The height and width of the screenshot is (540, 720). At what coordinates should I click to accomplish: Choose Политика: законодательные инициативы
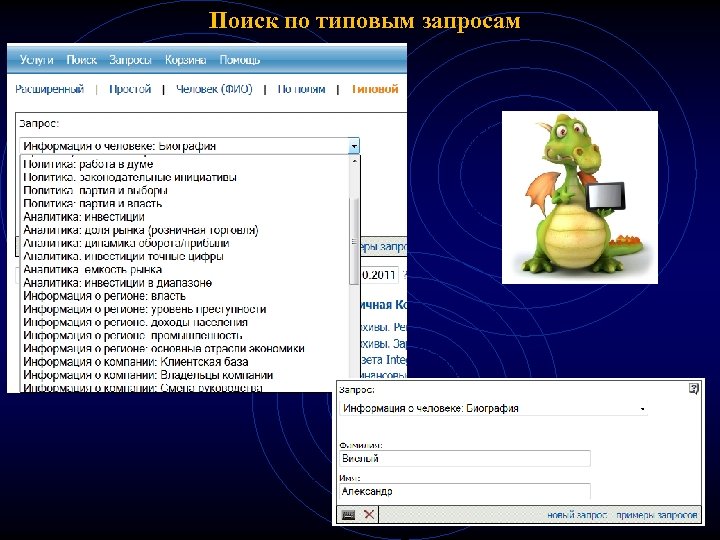(x=130, y=177)
